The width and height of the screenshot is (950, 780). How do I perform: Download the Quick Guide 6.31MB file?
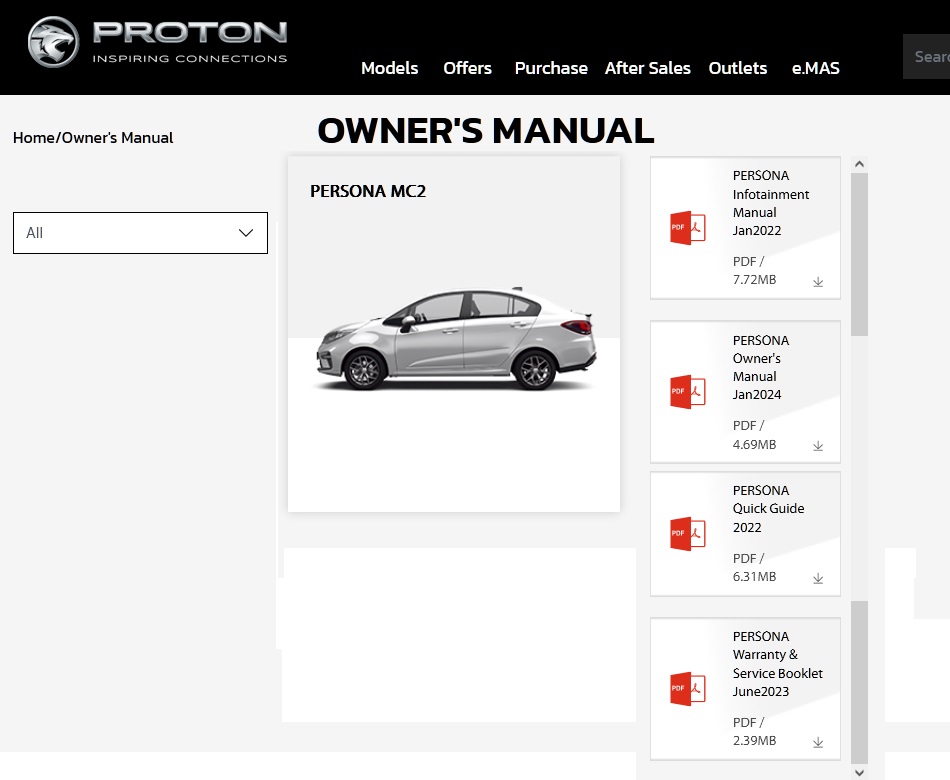(818, 579)
